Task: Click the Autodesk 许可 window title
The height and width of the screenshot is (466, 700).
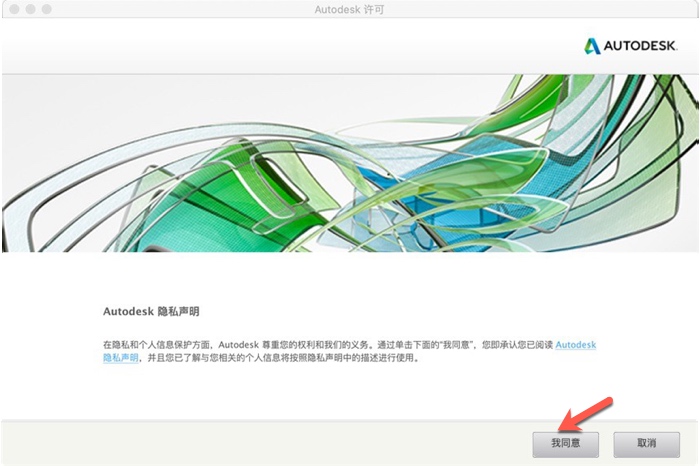Action: pos(349,9)
